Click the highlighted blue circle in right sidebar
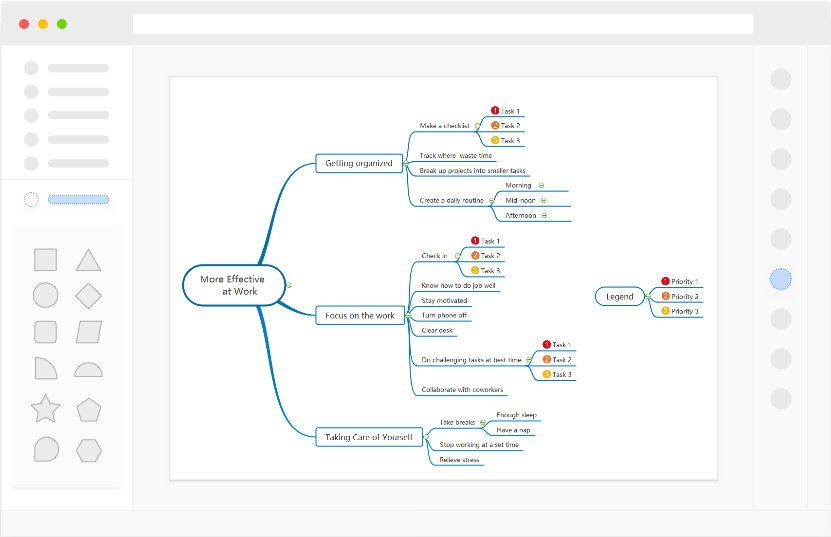Screen dimensions: 831x537 781,279
